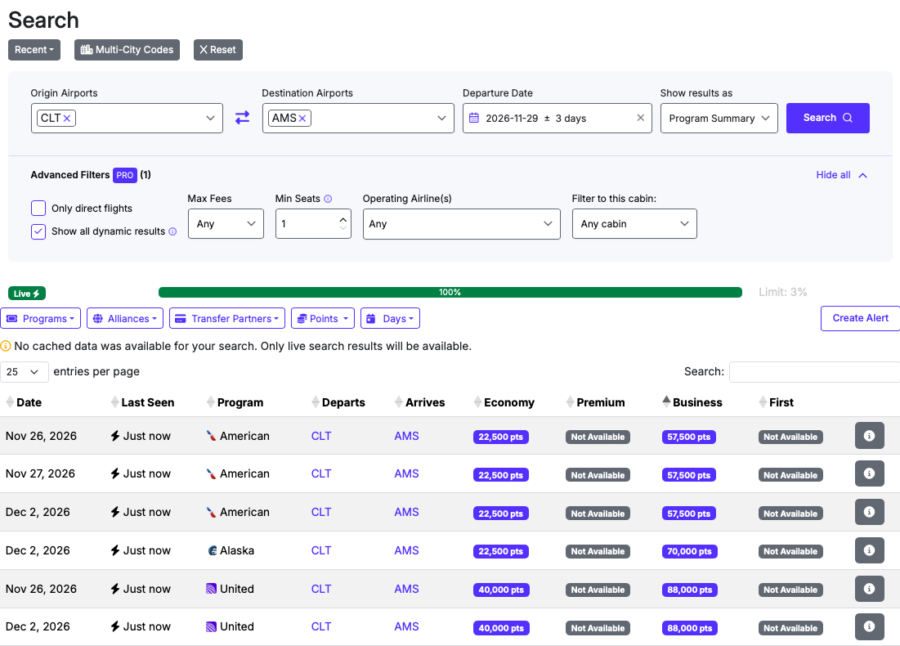Sort table by Departs column
This screenshot has width=900, height=646.
tap(338, 403)
